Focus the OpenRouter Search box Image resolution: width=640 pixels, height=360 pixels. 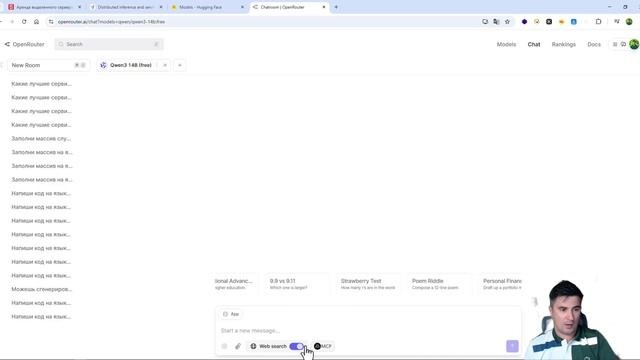point(109,44)
